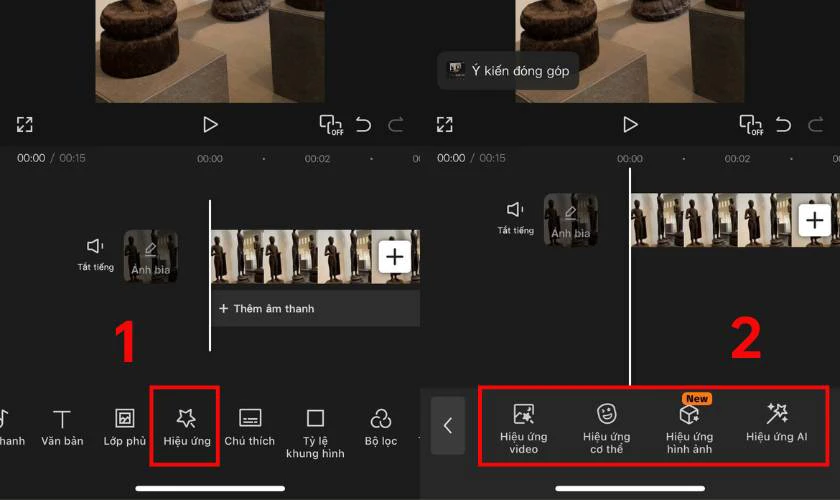Viewport: 840px width, 500px height.
Task: Open the Bộ lọc filters tool
Action: tap(380, 427)
